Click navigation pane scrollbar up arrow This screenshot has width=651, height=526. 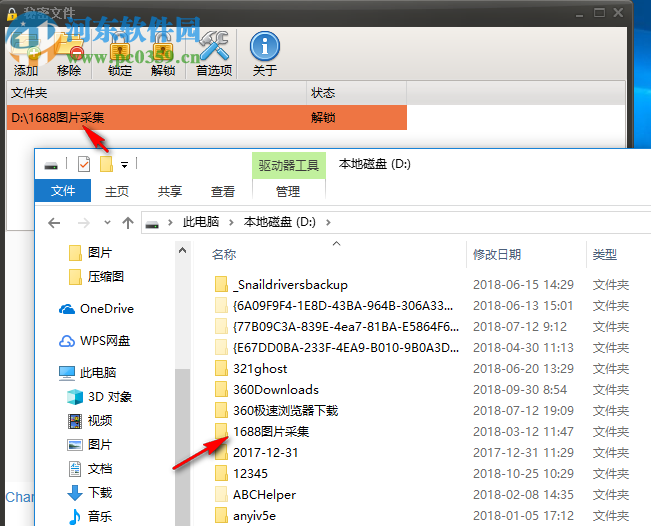pos(182,250)
